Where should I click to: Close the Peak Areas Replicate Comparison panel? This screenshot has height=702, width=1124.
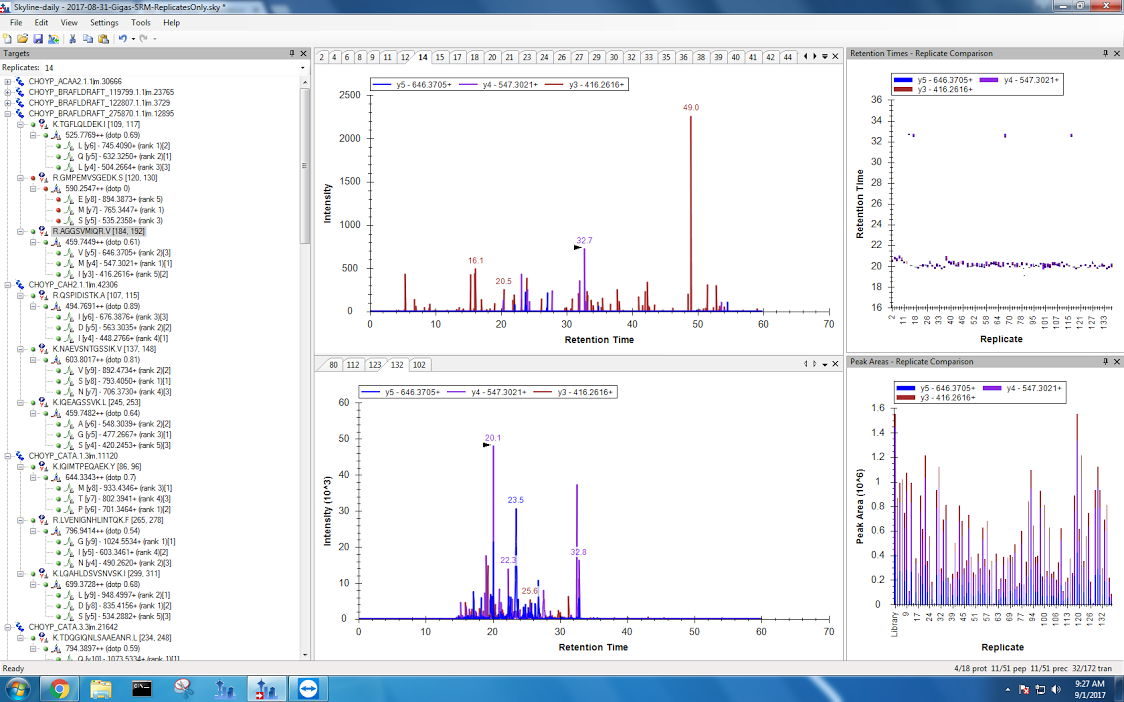point(1117,361)
